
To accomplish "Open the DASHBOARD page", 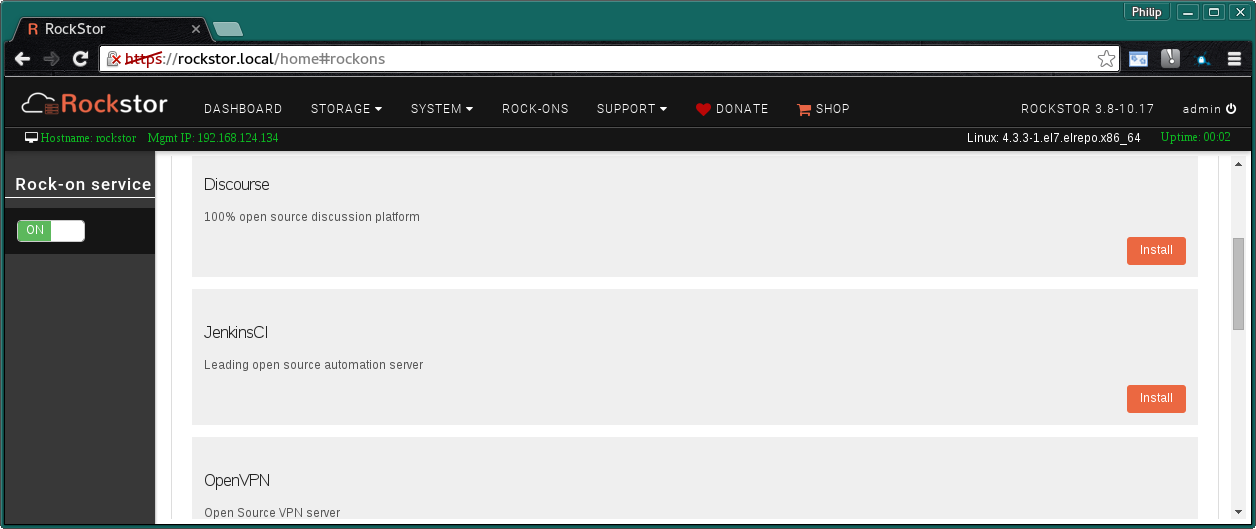I will point(243,109).
